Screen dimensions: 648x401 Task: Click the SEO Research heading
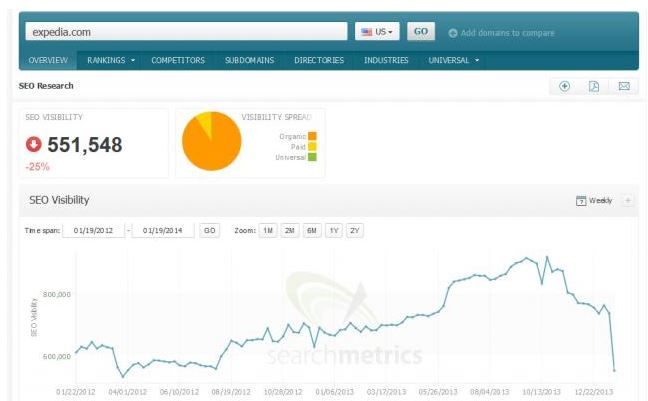(x=46, y=86)
